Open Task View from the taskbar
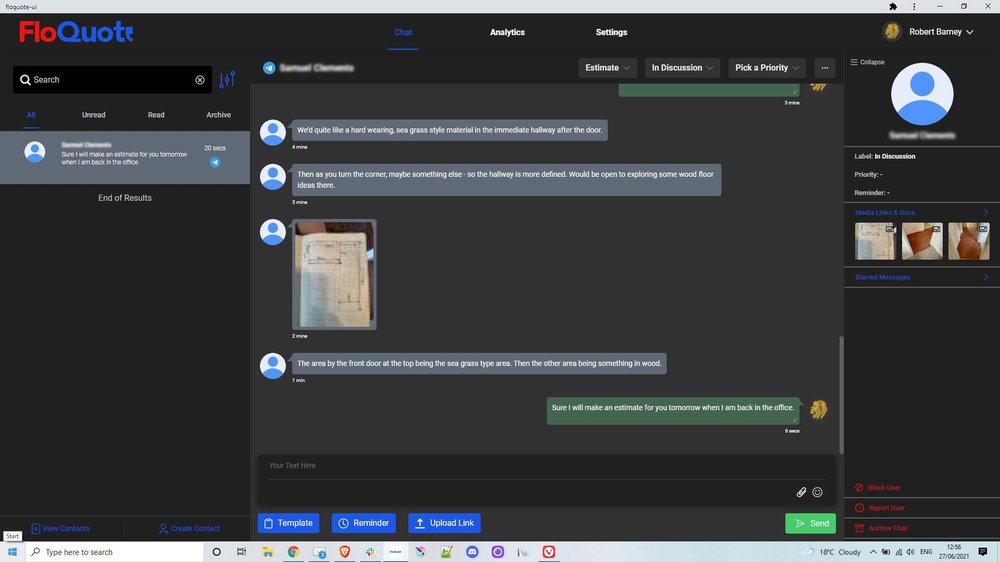The image size is (1000, 562). pyautogui.click(x=241, y=552)
